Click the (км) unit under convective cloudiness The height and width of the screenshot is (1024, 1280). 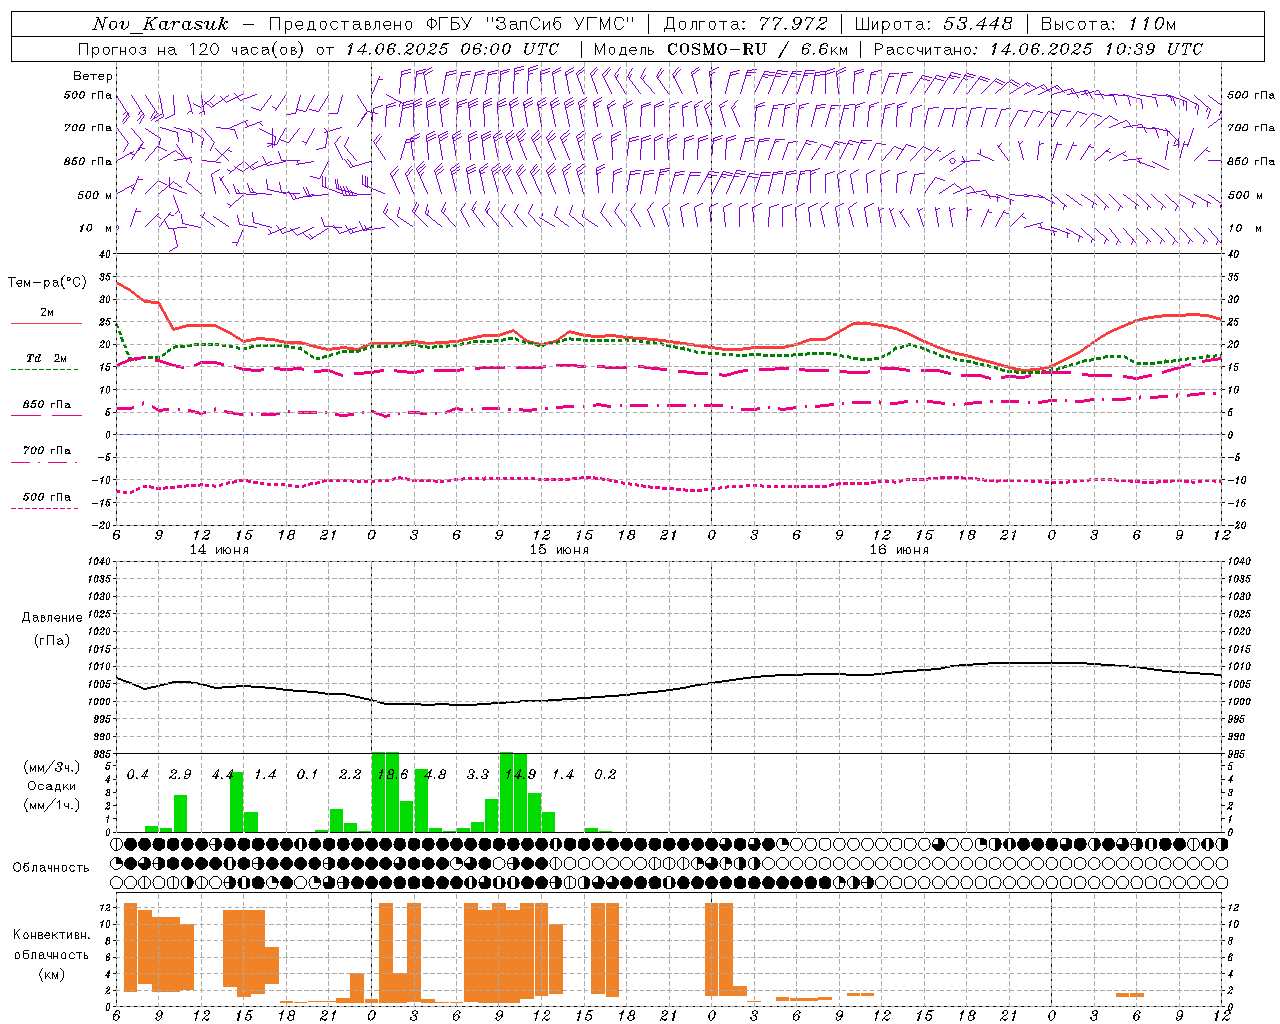point(52,974)
